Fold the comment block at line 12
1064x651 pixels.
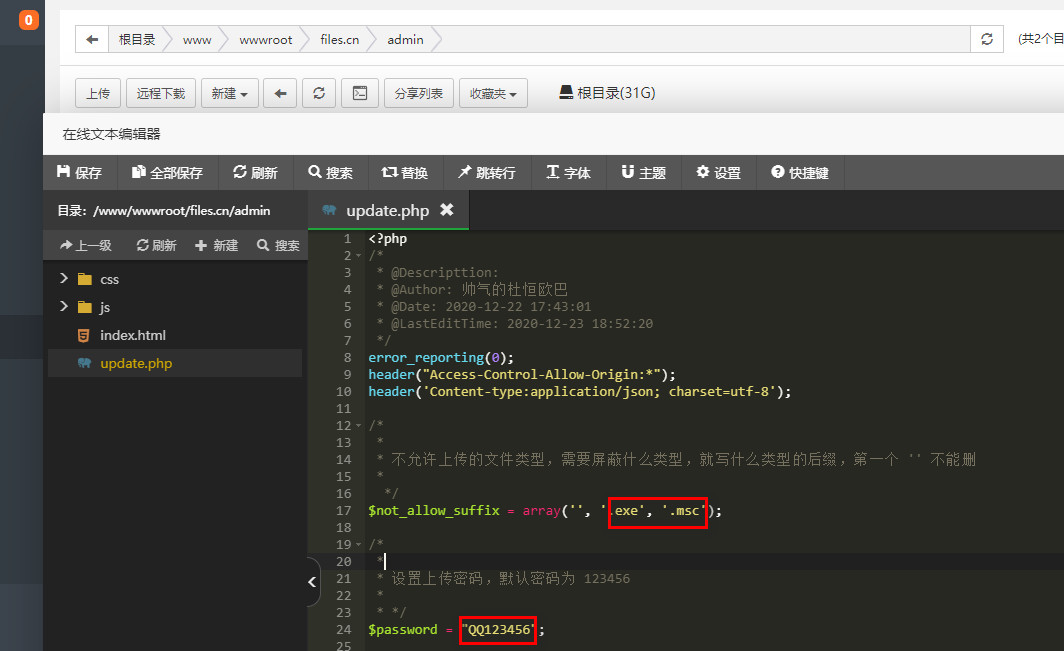[358, 426]
